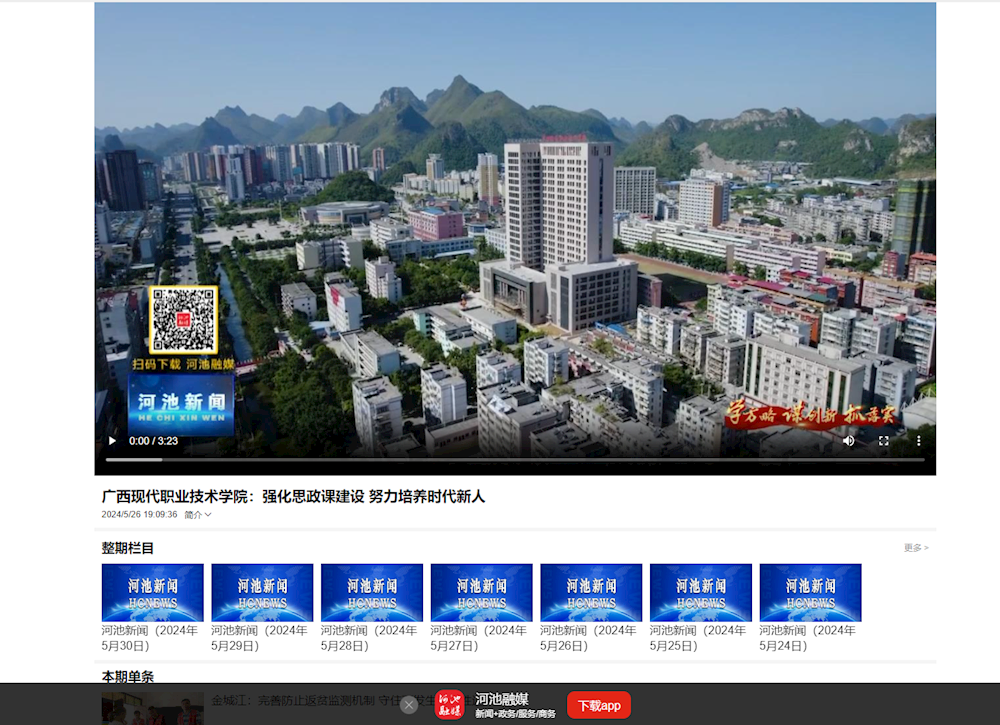Open the 金城江 news story link
The image size is (1000, 725).
pos(300,701)
